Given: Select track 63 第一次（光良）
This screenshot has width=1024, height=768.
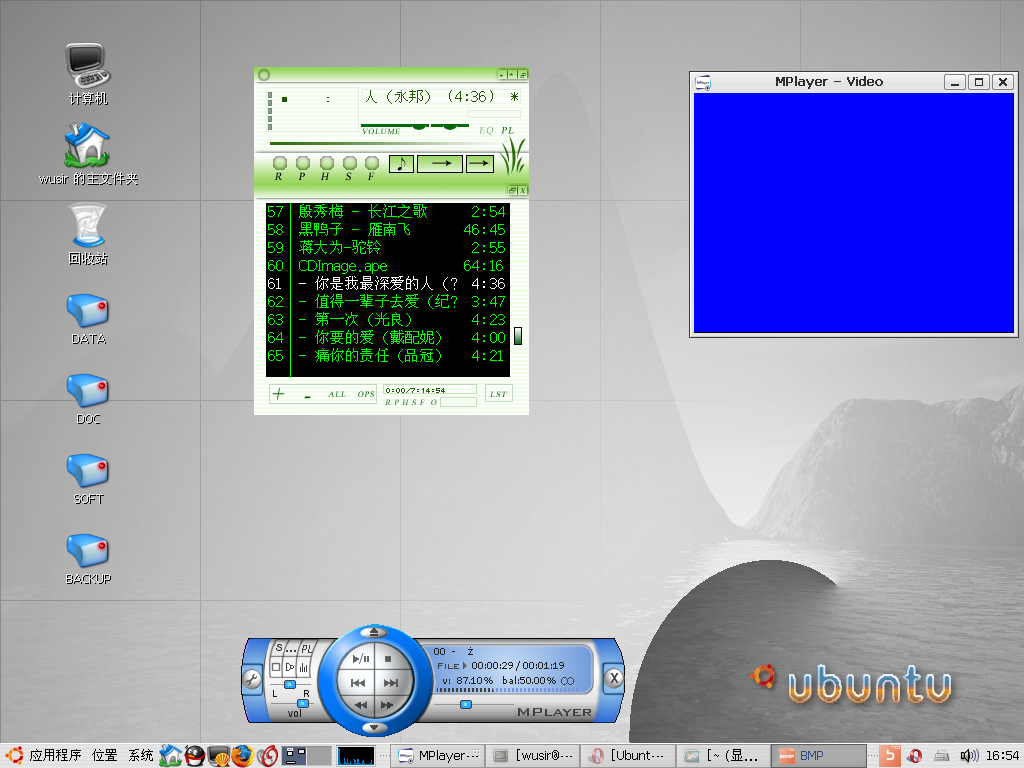Looking at the screenshot, I should [387, 319].
